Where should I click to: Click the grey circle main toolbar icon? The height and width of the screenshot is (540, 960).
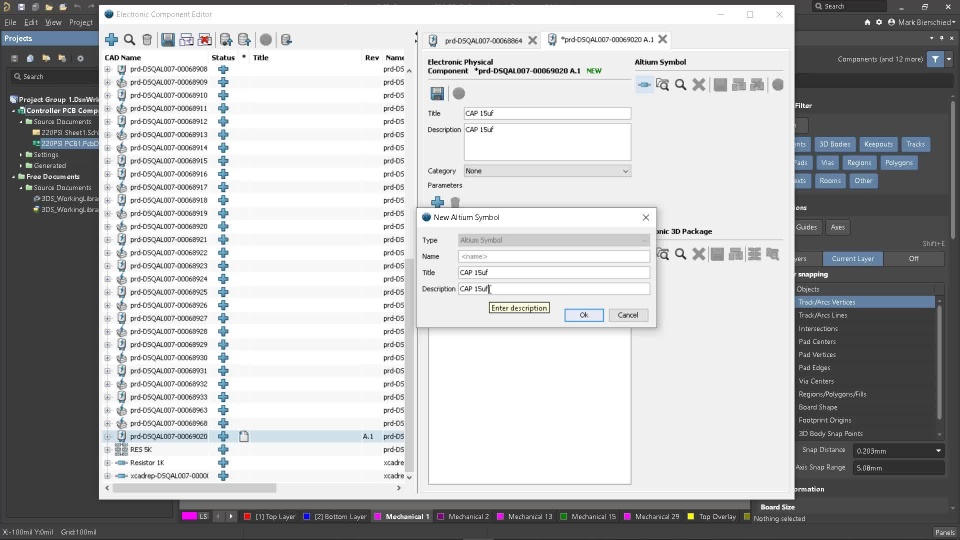tap(266, 40)
